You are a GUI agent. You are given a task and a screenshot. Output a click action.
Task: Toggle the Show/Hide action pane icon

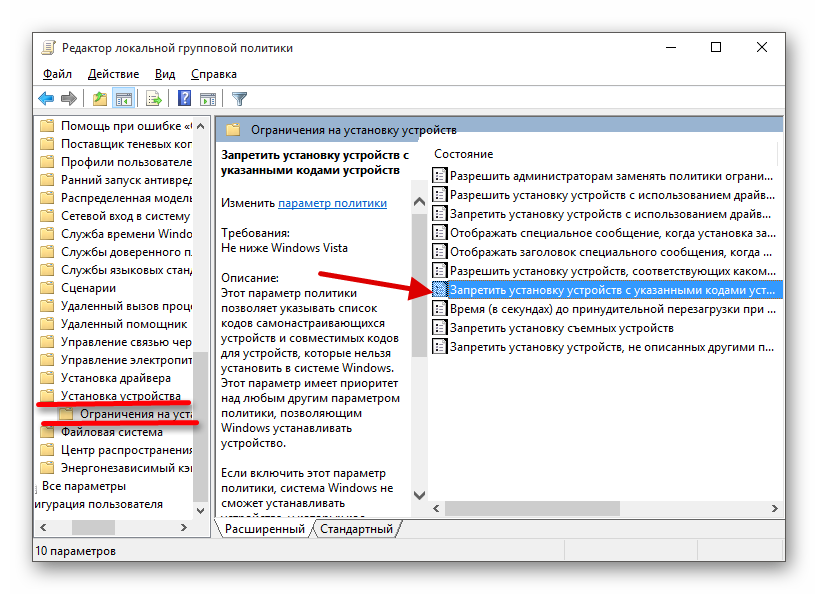coord(208,98)
